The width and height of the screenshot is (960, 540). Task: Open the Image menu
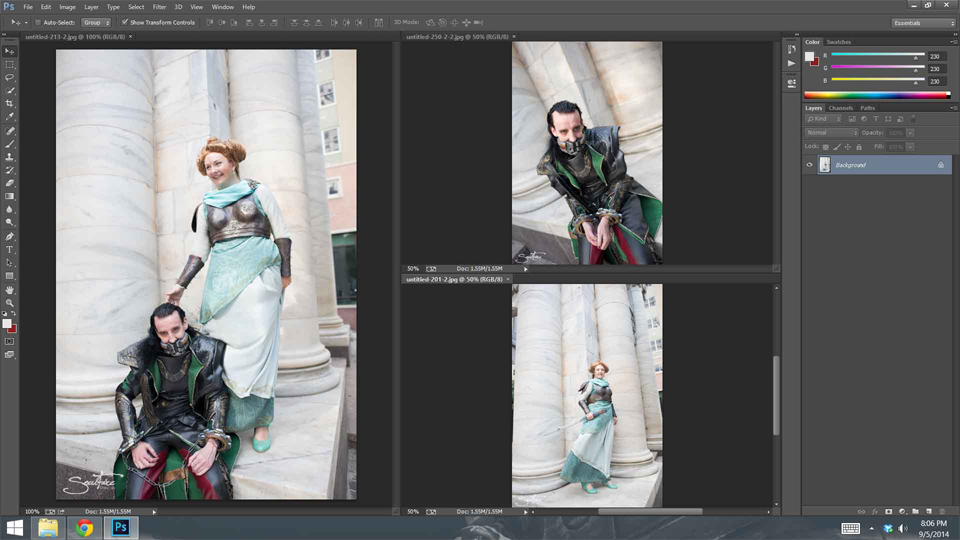coord(67,7)
